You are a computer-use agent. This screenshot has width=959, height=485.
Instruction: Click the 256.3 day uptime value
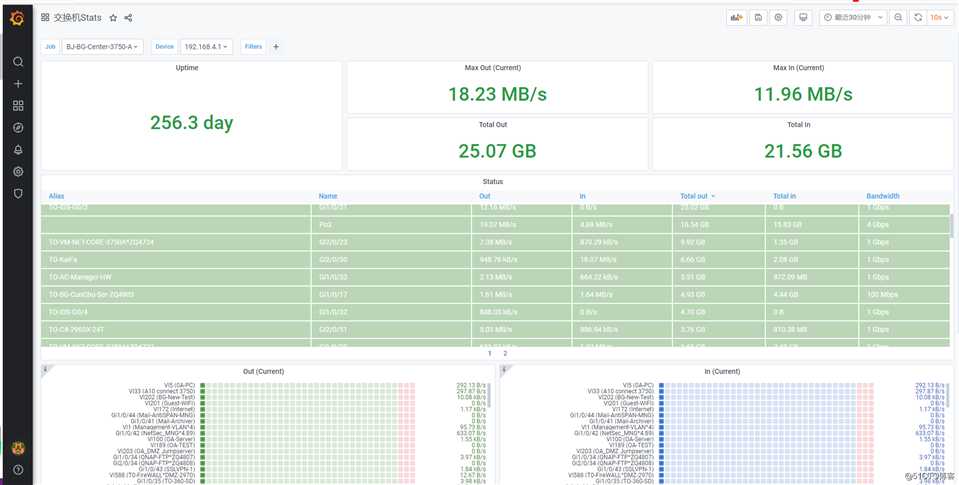click(x=191, y=122)
